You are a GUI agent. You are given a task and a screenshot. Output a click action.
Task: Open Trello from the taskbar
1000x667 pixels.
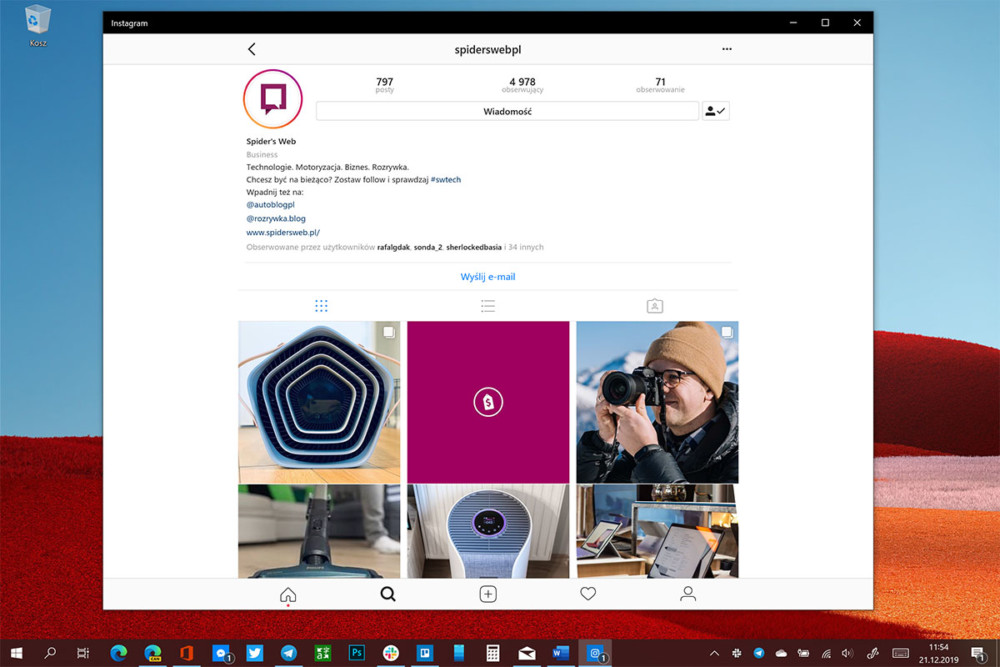(x=425, y=653)
